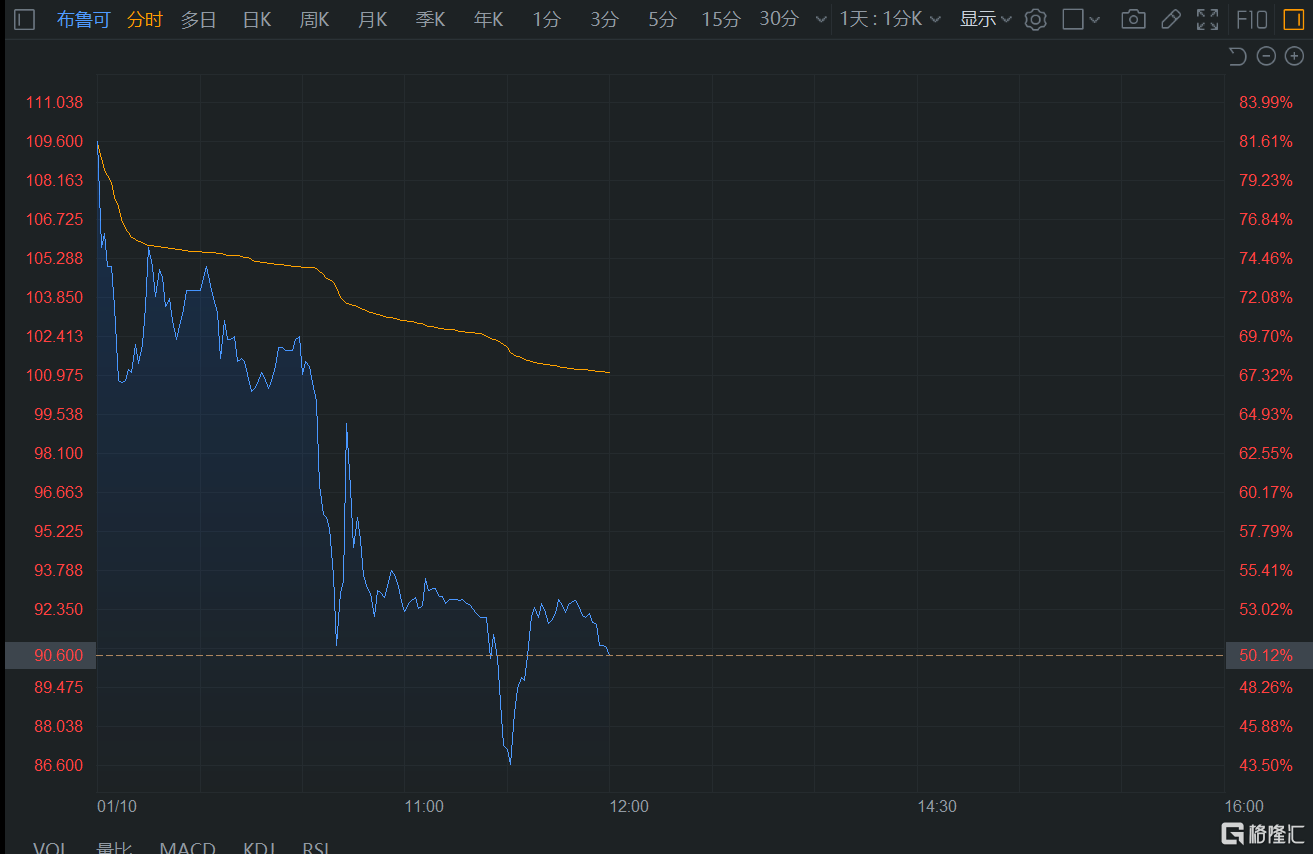Click the 109.600 price axis label
1313x854 pixels.
54,141
